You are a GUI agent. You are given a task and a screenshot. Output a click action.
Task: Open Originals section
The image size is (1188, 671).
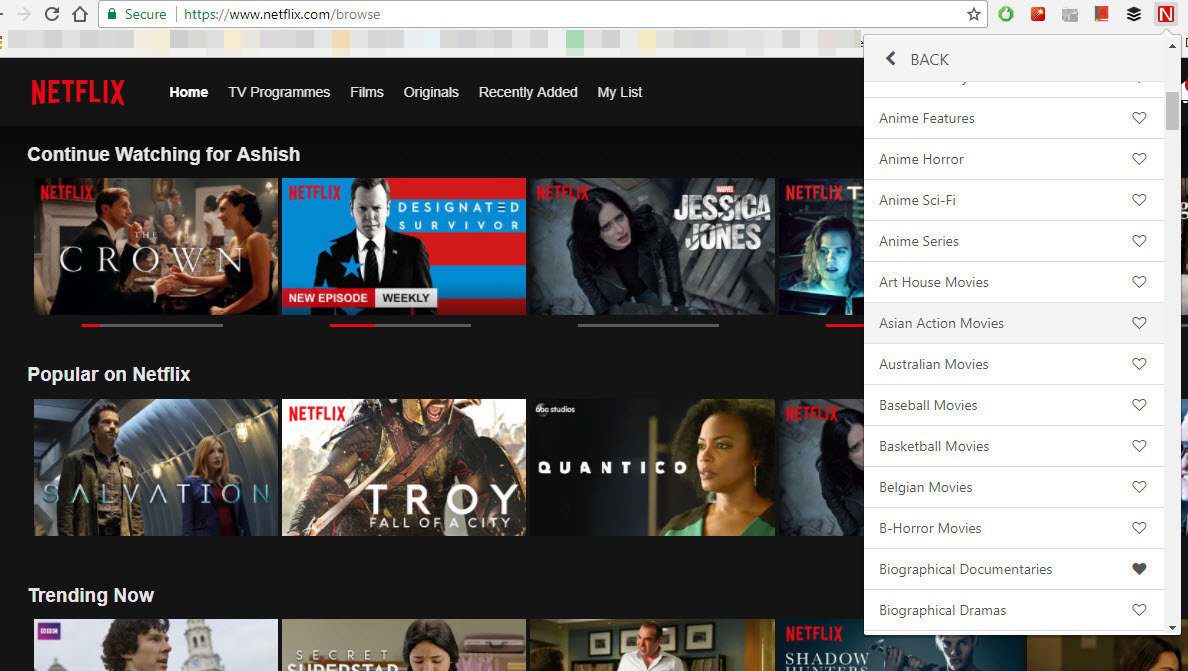[431, 92]
